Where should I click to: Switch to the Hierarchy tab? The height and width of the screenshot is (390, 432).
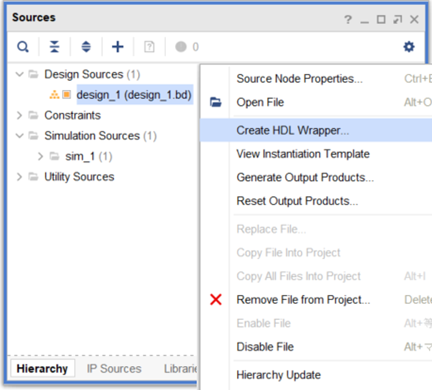pos(42,369)
